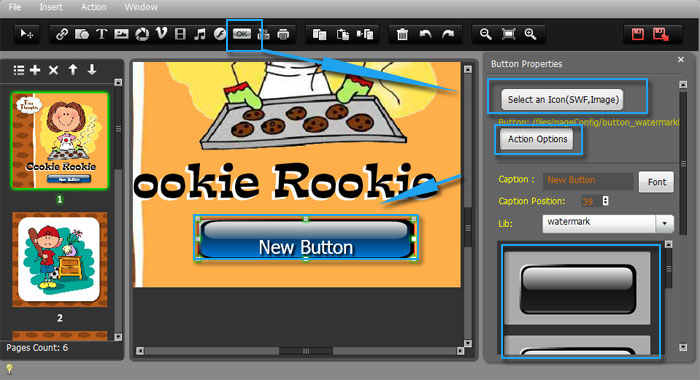
Task: Adjust the Caption Position stepper arrows
Action: pyautogui.click(x=605, y=201)
